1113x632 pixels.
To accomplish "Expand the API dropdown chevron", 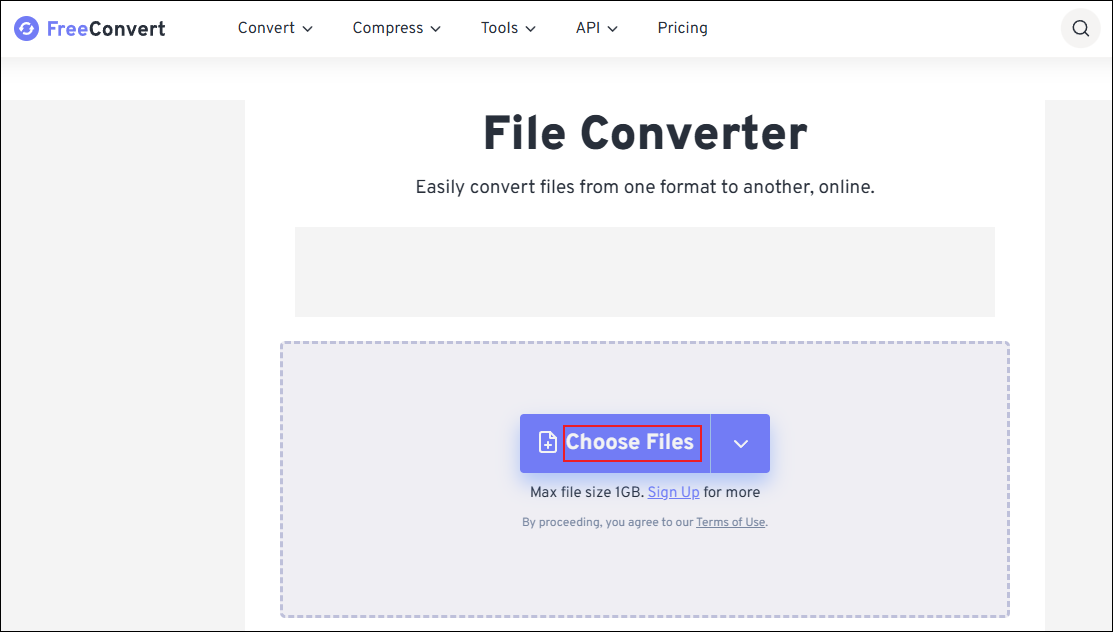I will (612, 29).
